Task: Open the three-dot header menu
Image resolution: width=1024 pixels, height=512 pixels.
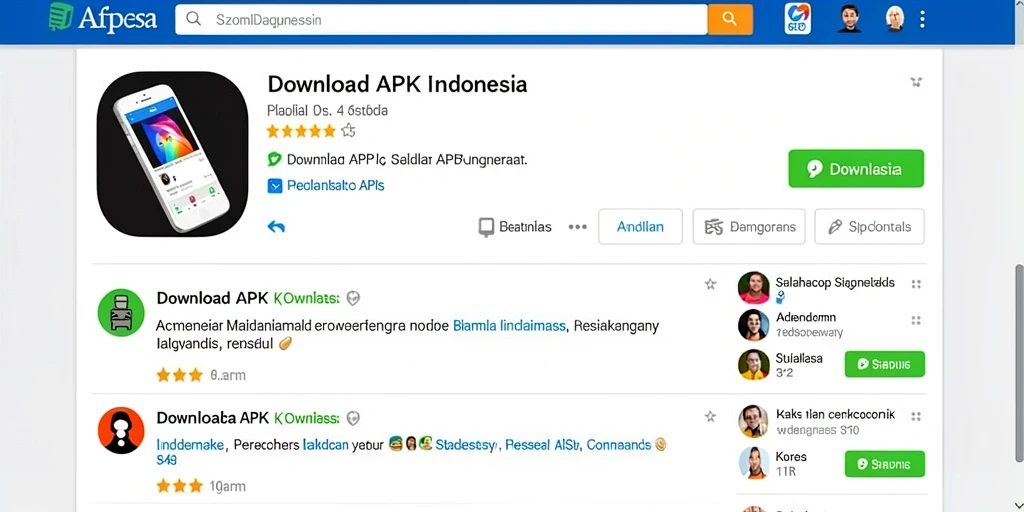Action: 922,19
